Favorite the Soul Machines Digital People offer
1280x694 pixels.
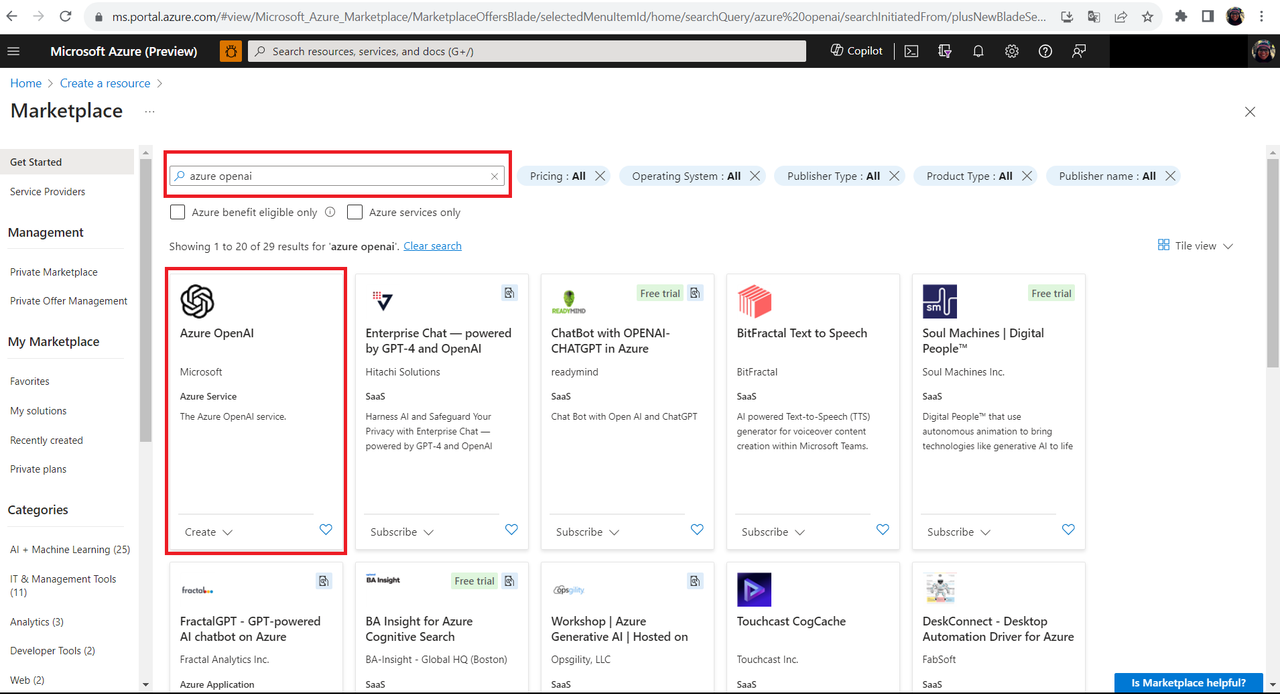[1068, 530]
